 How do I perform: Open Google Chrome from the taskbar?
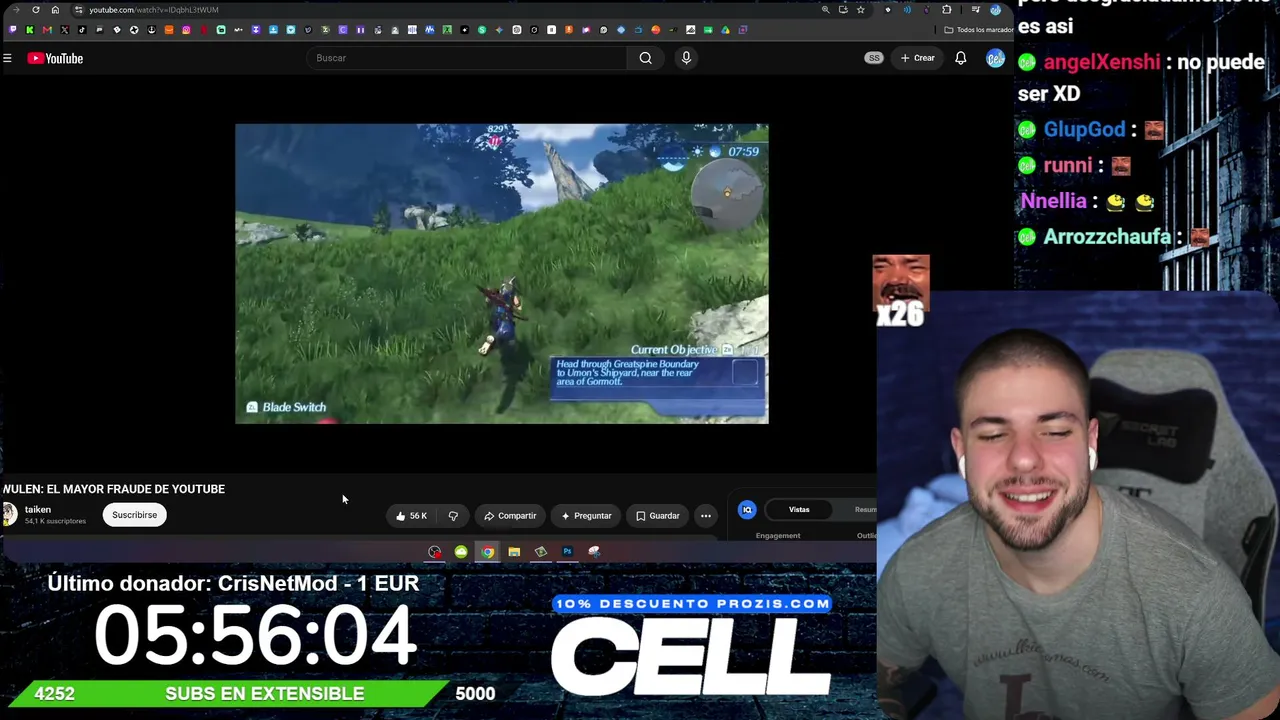point(487,552)
